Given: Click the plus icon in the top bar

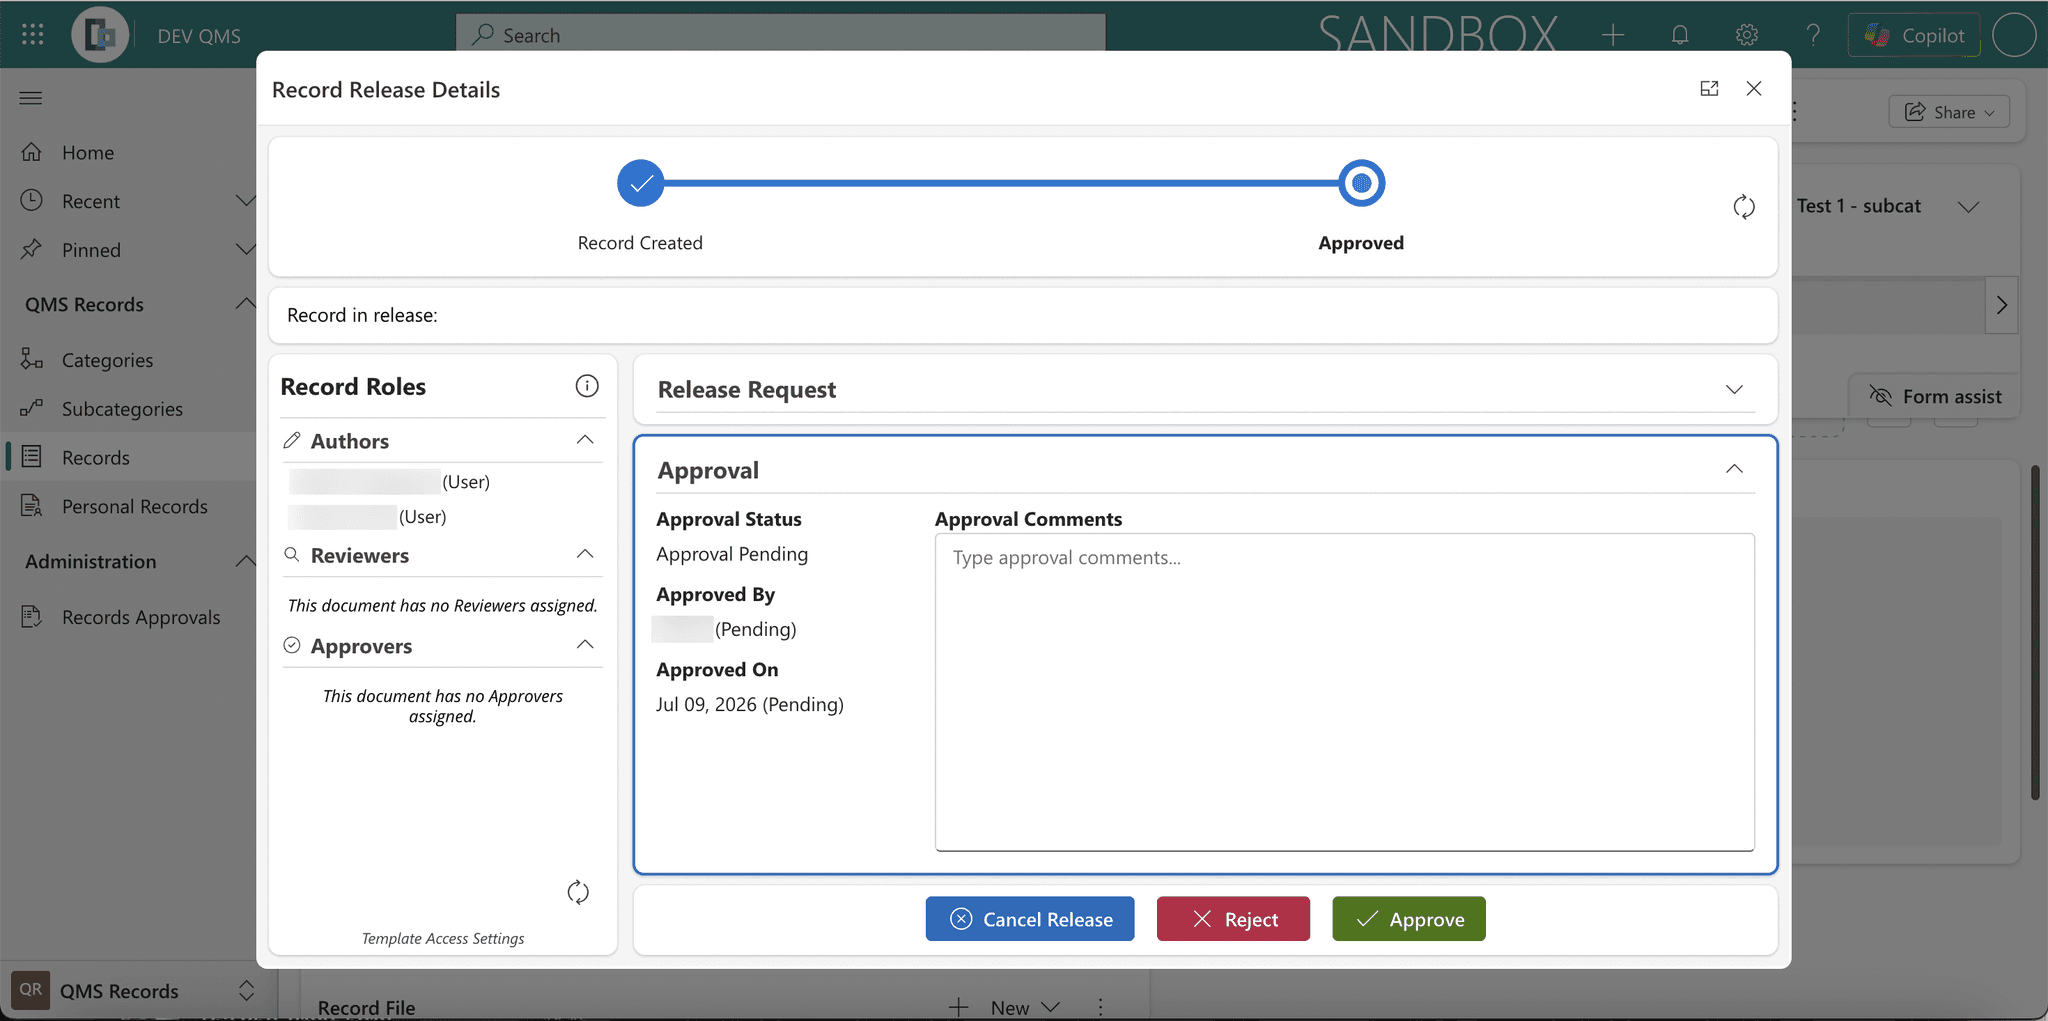Looking at the screenshot, I should point(1612,35).
